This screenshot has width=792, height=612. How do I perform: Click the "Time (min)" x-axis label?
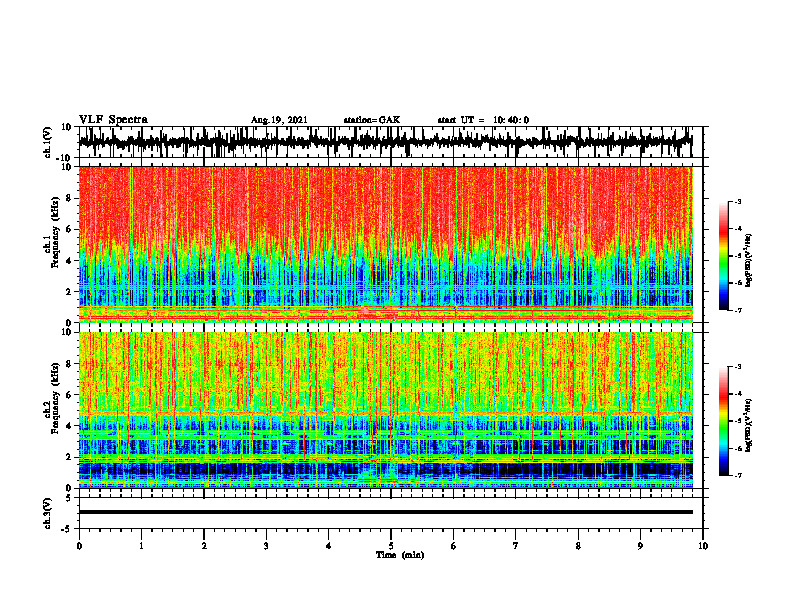point(400,555)
